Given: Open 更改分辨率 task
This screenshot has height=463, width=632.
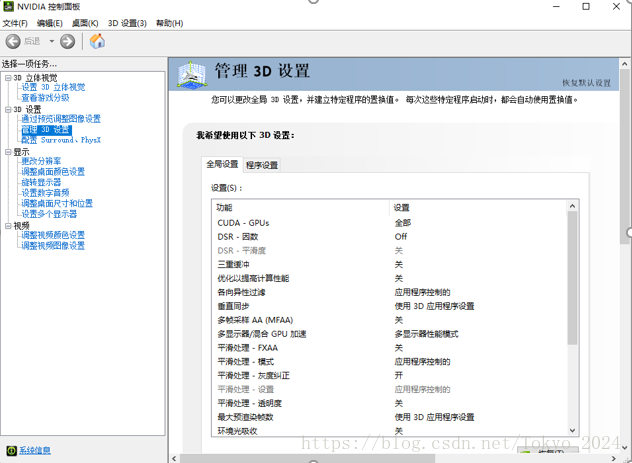Looking at the screenshot, I should [x=41, y=161].
